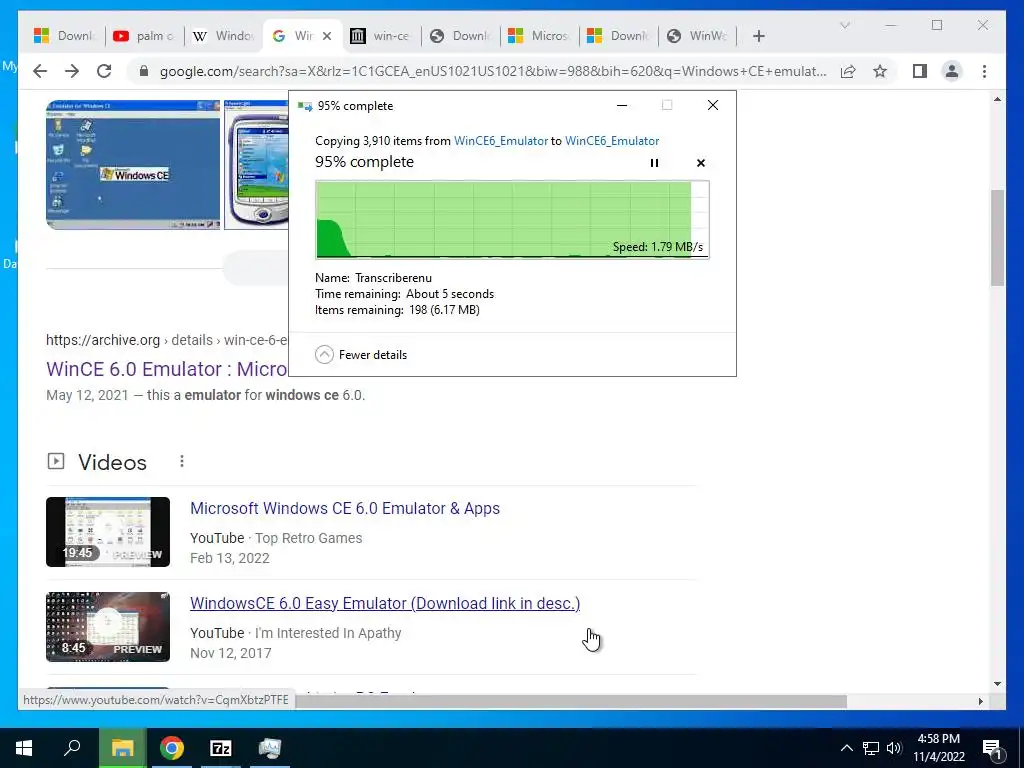Switch to the 'WinWo' tab

click(x=698, y=36)
